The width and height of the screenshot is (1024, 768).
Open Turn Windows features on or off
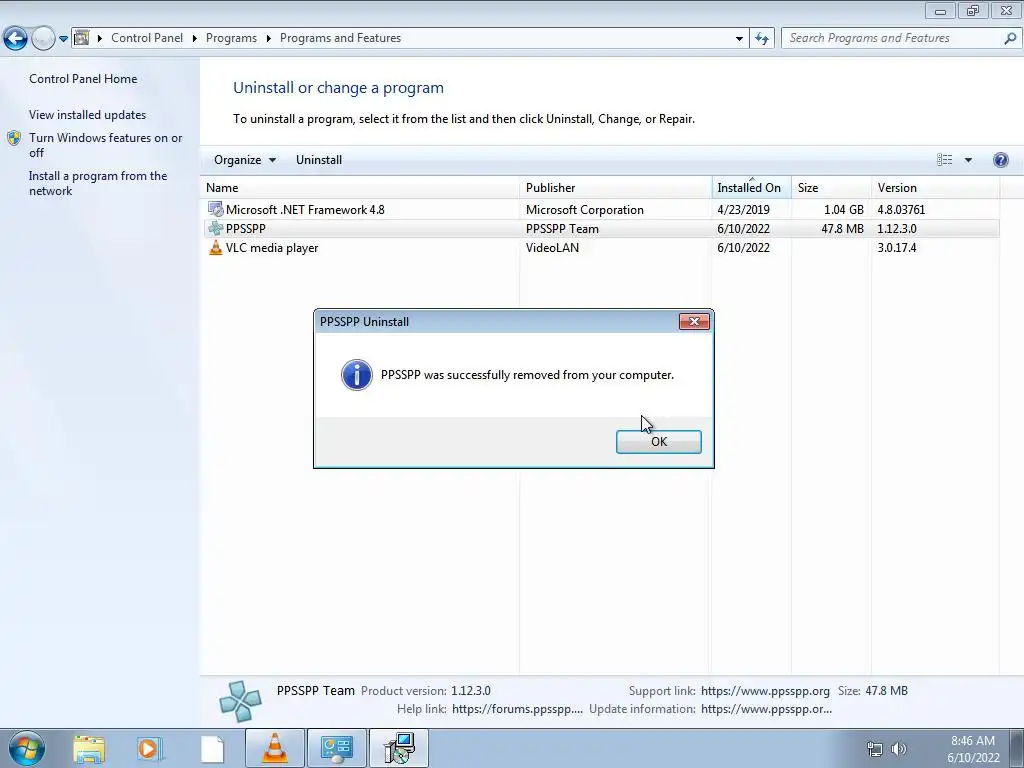[x=105, y=145]
